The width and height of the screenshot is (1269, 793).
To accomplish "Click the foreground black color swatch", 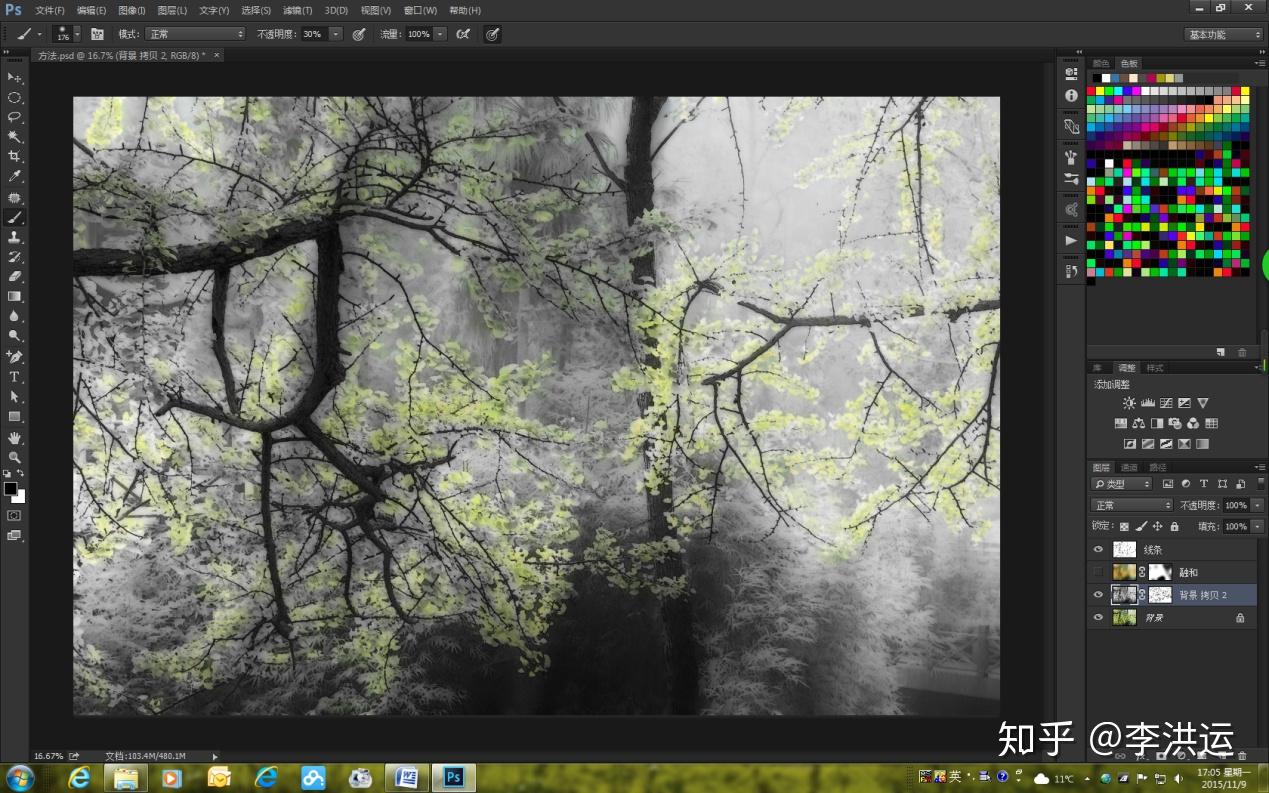I will [x=10, y=488].
